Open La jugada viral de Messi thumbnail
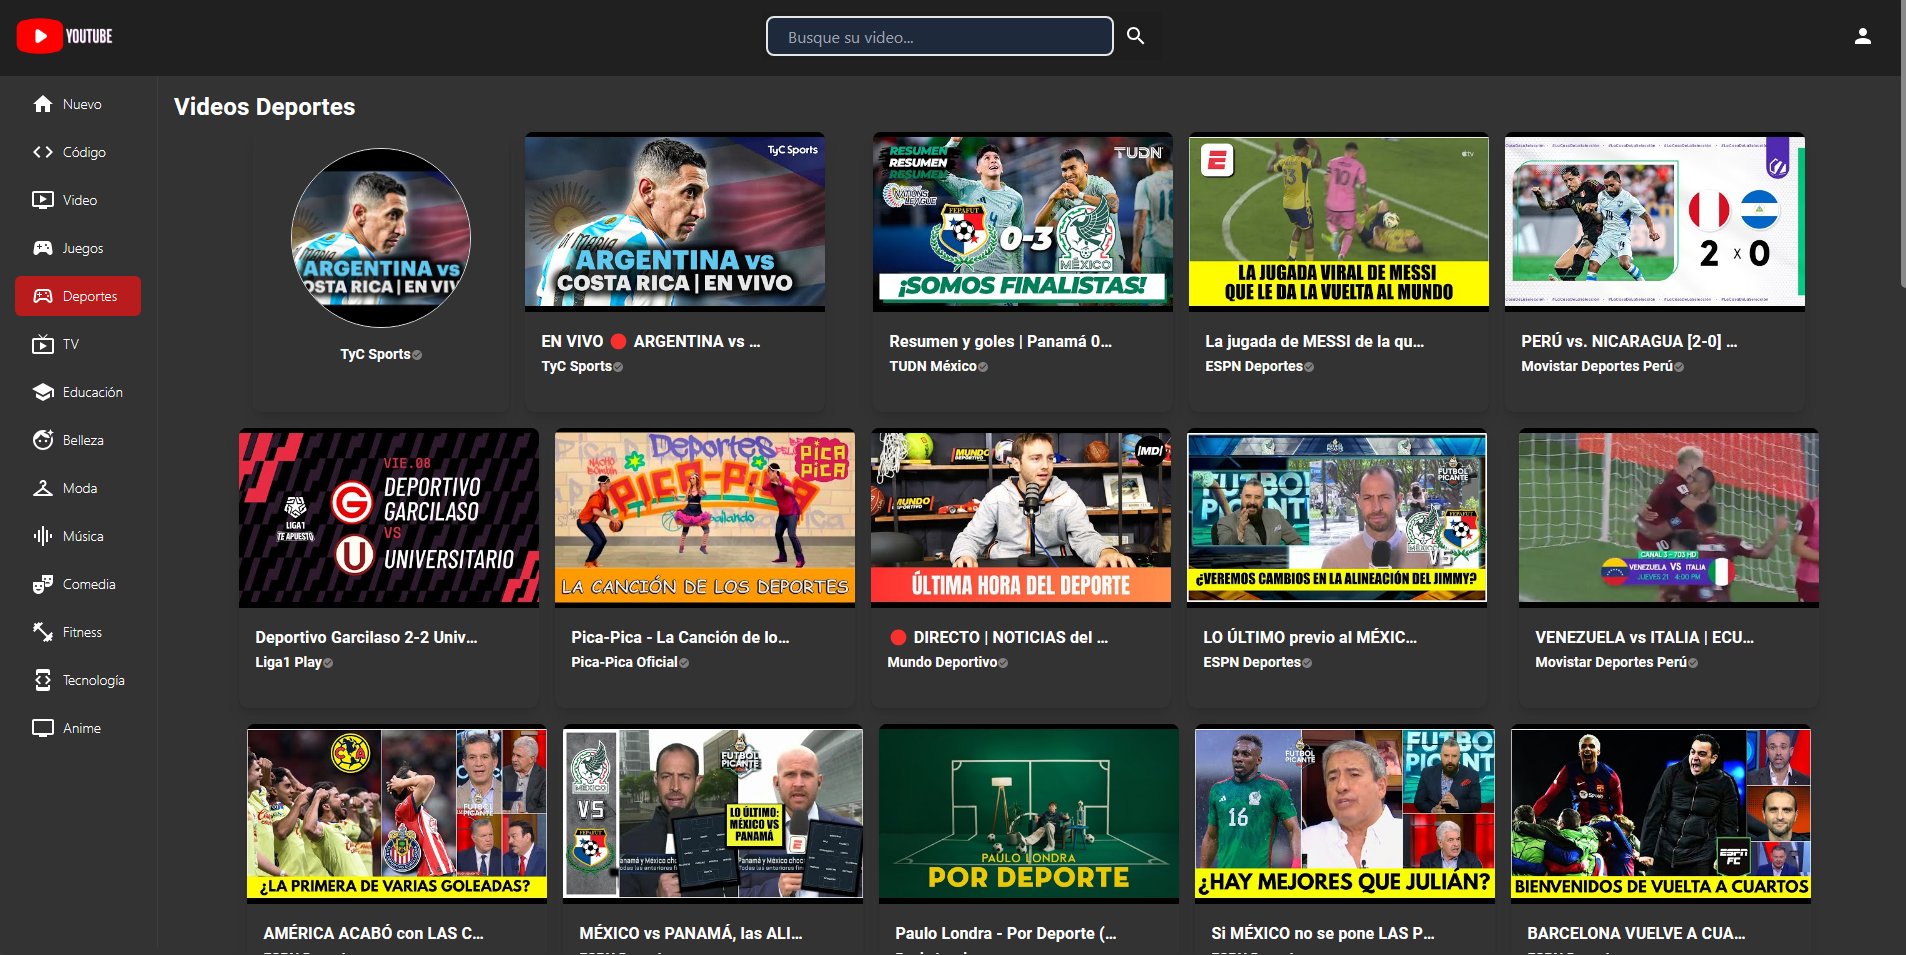The image size is (1906, 955). [x=1339, y=222]
